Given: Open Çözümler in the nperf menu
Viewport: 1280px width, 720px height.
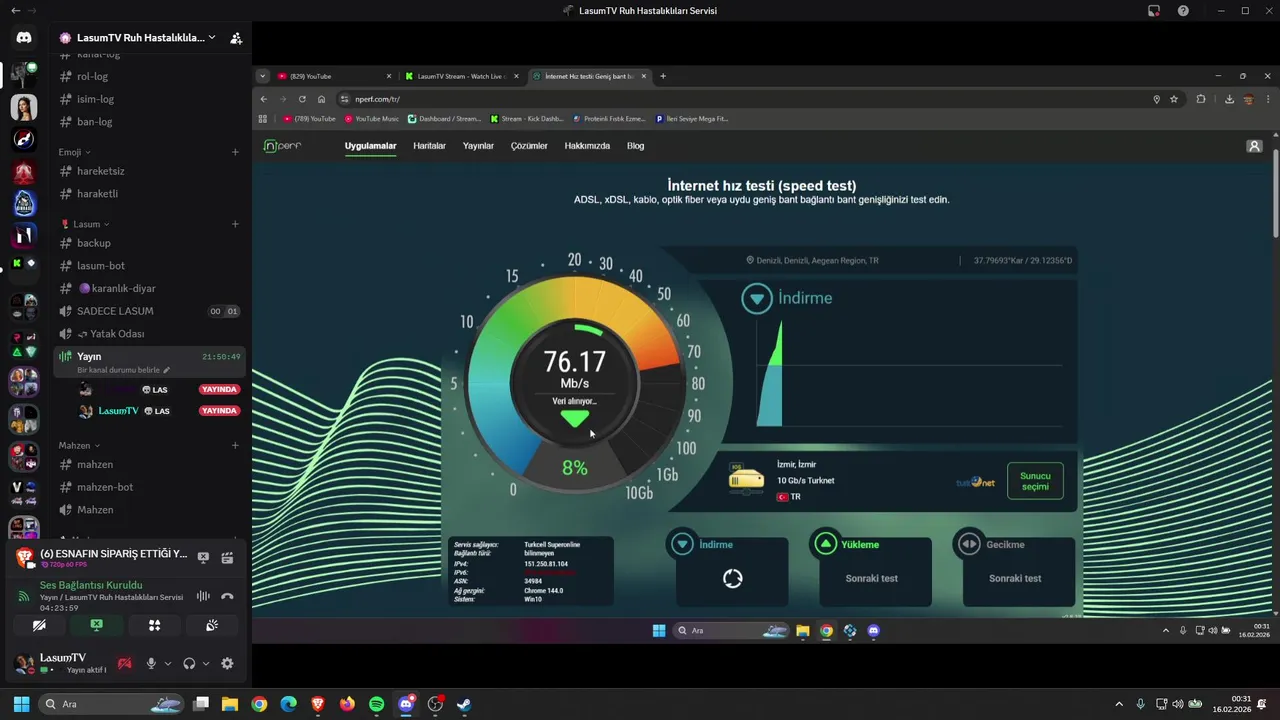Looking at the screenshot, I should click(x=529, y=146).
